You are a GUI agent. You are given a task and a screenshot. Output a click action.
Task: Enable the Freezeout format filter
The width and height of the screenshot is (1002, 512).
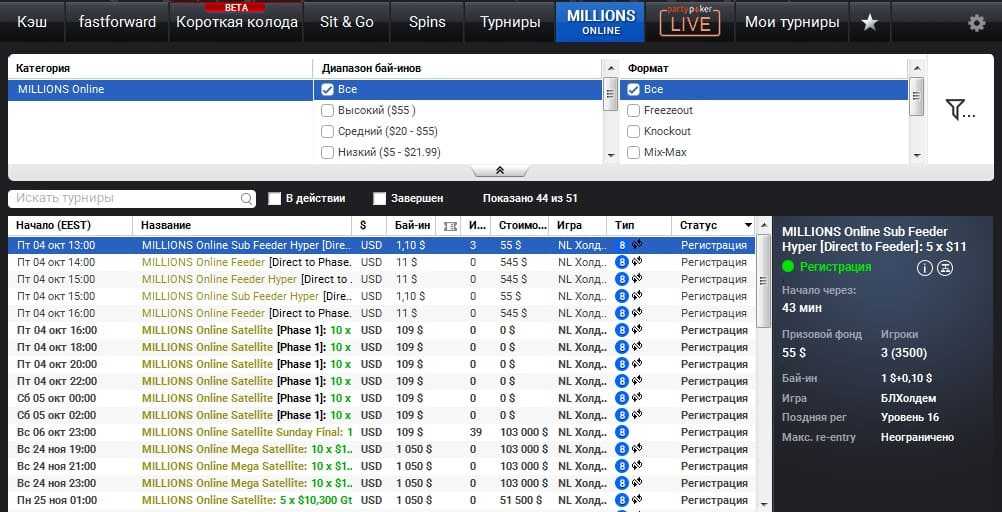tap(633, 111)
